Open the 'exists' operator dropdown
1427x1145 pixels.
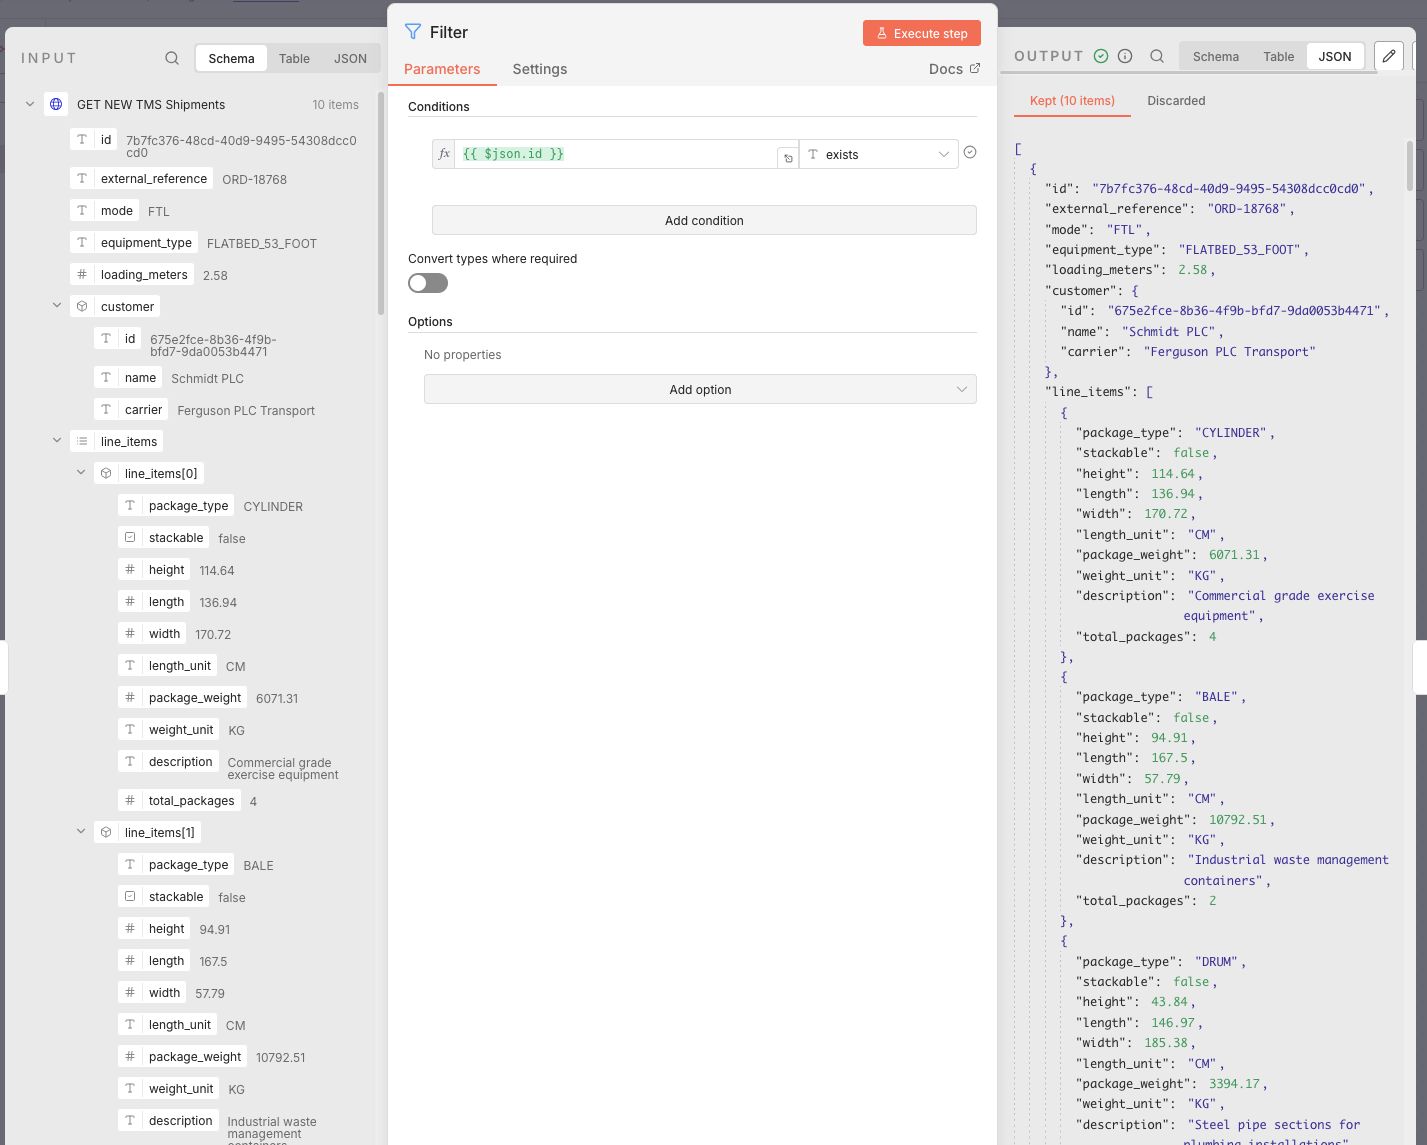(878, 154)
